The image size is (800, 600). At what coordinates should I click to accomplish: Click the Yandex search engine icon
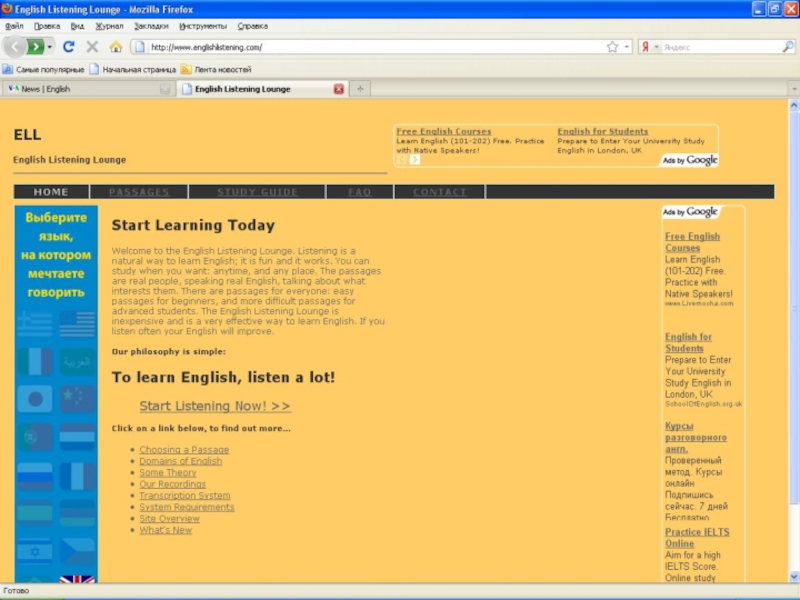pos(645,47)
